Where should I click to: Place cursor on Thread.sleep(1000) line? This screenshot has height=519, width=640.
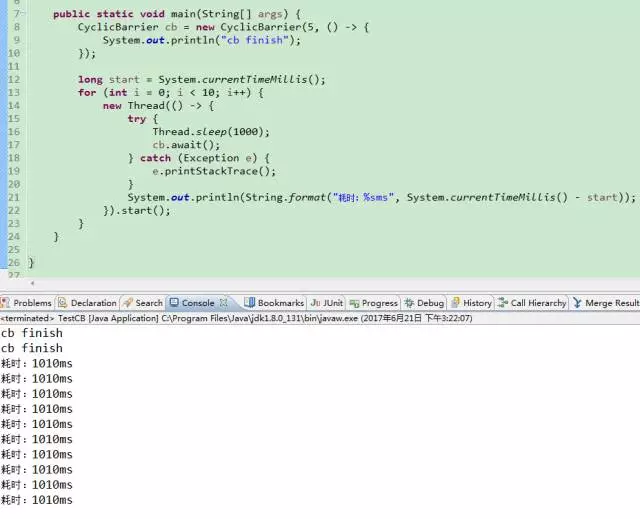(211, 132)
